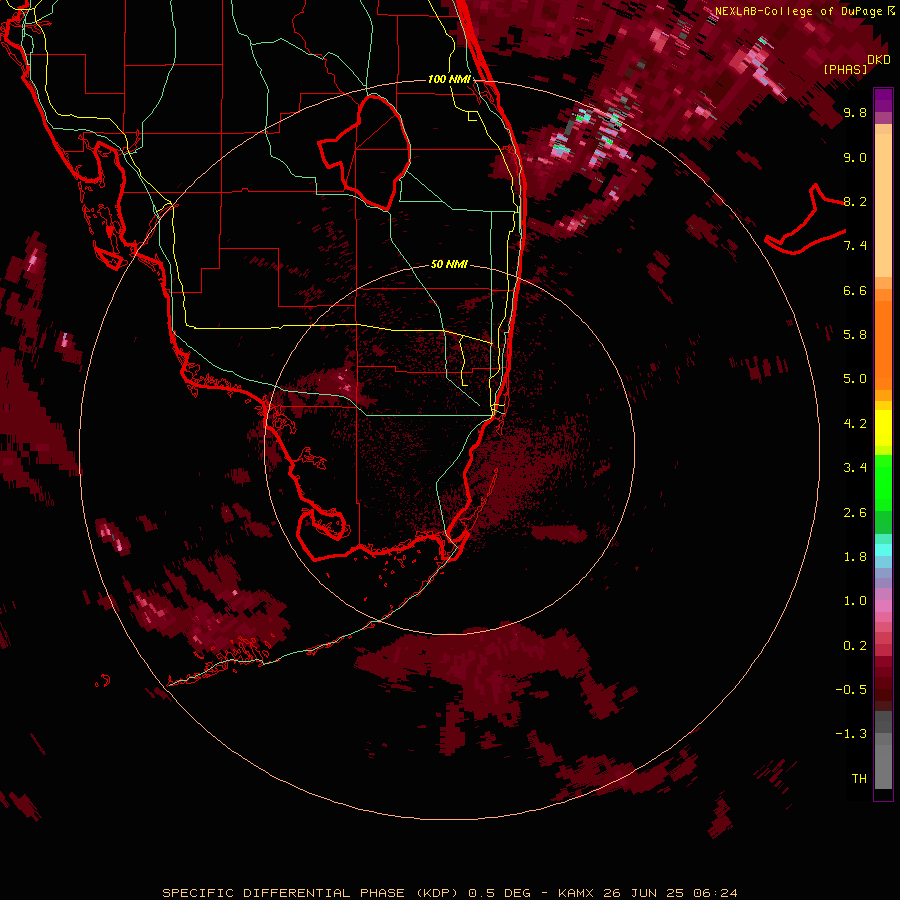900x900 pixels.
Task: Click the TH threshold label
Action: (859, 779)
